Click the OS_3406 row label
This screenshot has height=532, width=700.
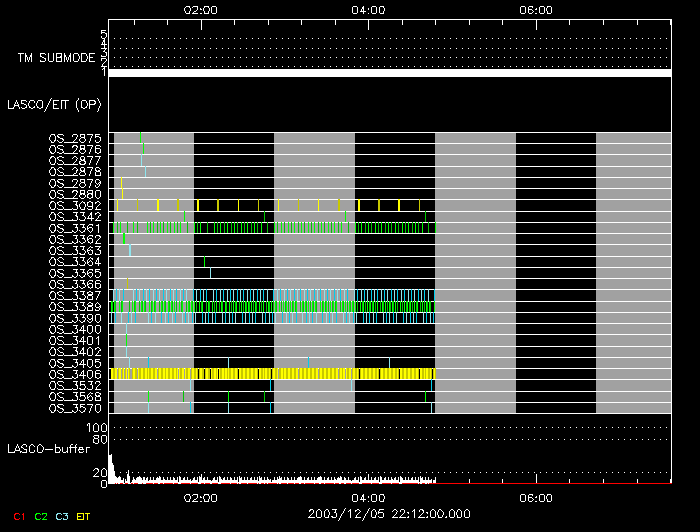pos(75,374)
